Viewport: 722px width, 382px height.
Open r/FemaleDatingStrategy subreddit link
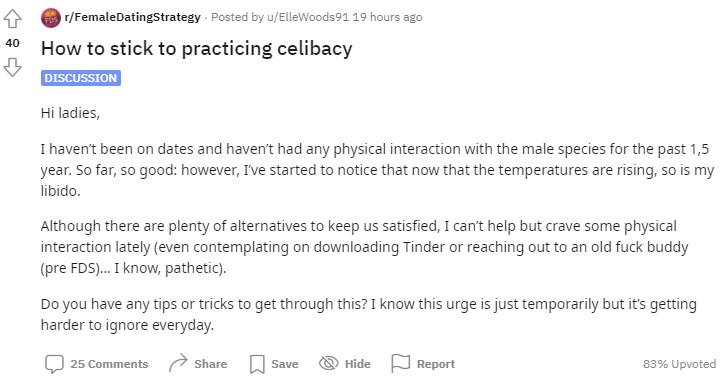133,17
